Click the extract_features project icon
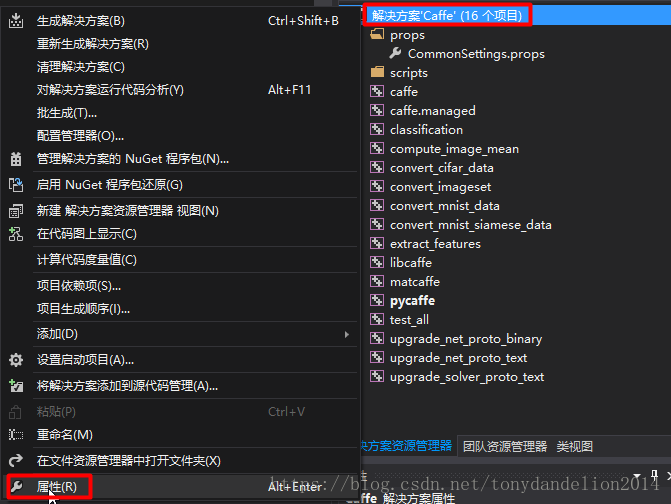This screenshot has width=671, height=504. [x=377, y=243]
